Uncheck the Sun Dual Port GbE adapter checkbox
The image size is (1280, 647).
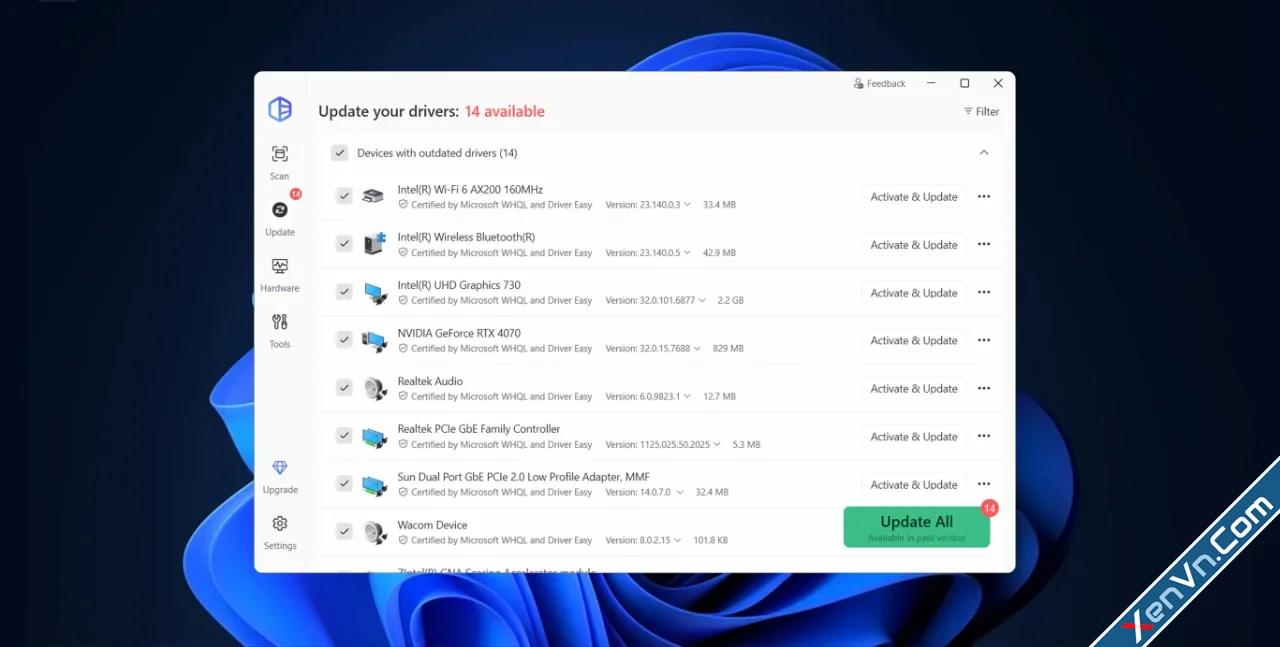[x=344, y=484]
